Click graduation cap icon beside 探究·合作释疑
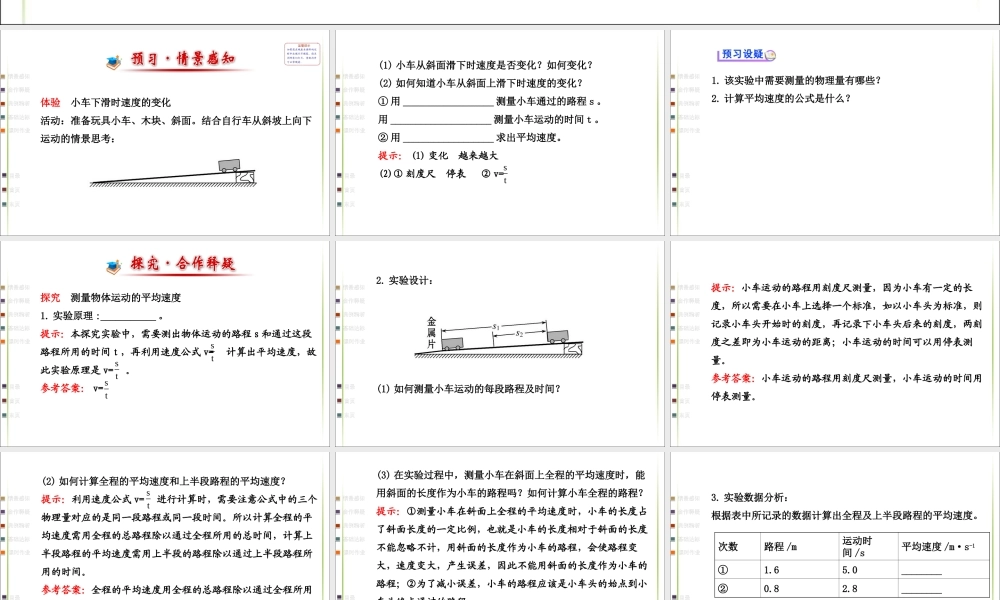The height and width of the screenshot is (600, 1000). pos(113,265)
